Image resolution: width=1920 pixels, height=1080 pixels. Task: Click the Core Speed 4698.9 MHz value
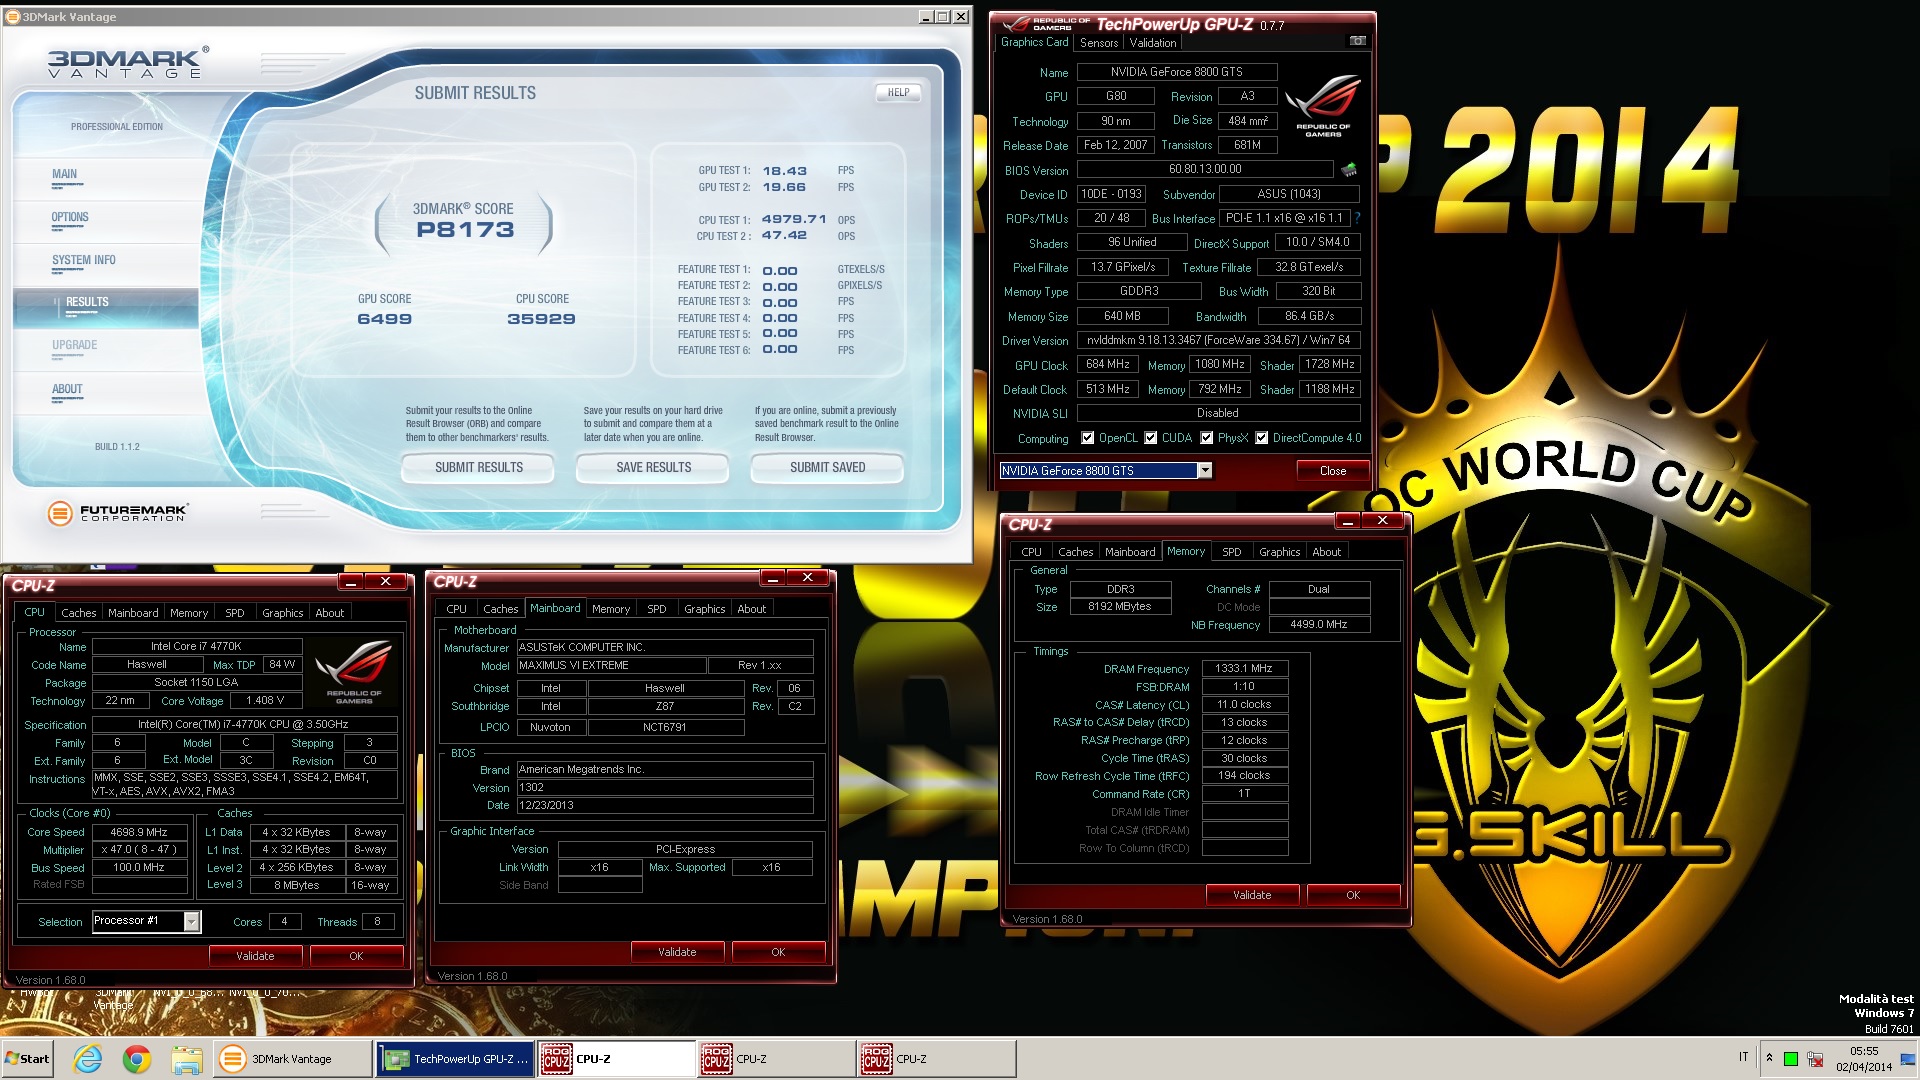[139, 832]
